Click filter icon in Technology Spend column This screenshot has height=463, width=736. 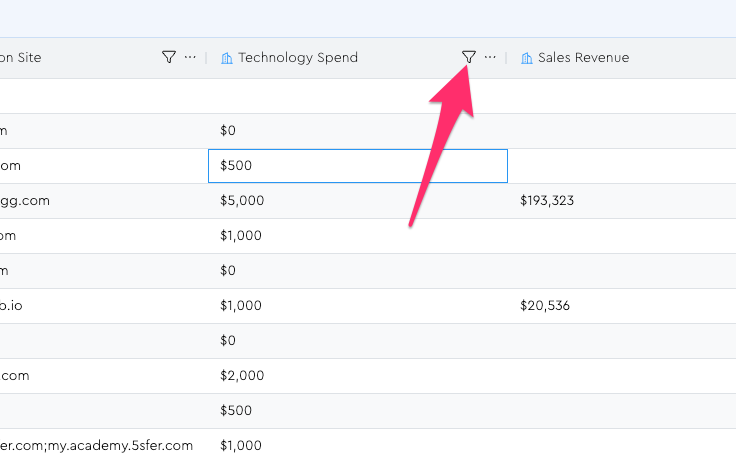(468, 58)
